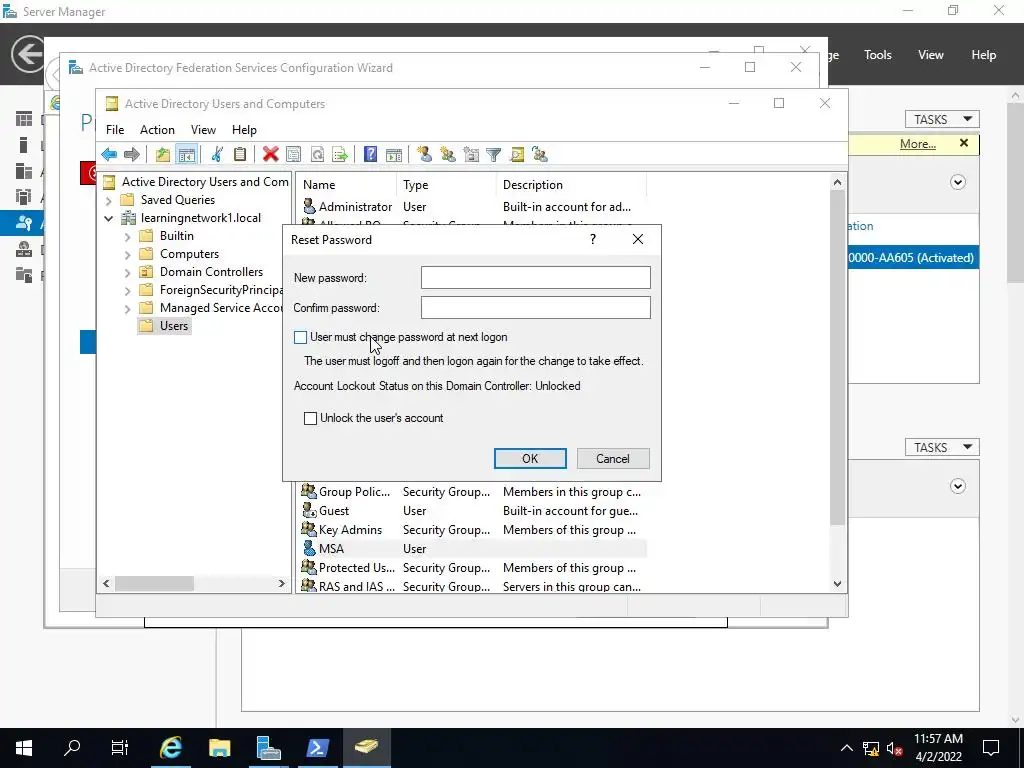Click the upper round chevron expander in Server Manager
Image resolution: width=1024 pixels, height=768 pixels.
click(x=957, y=182)
